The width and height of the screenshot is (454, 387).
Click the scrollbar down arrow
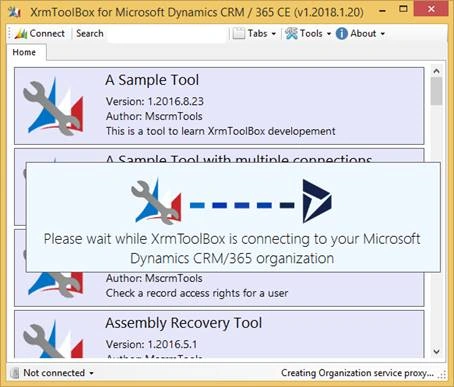(436, 351)
